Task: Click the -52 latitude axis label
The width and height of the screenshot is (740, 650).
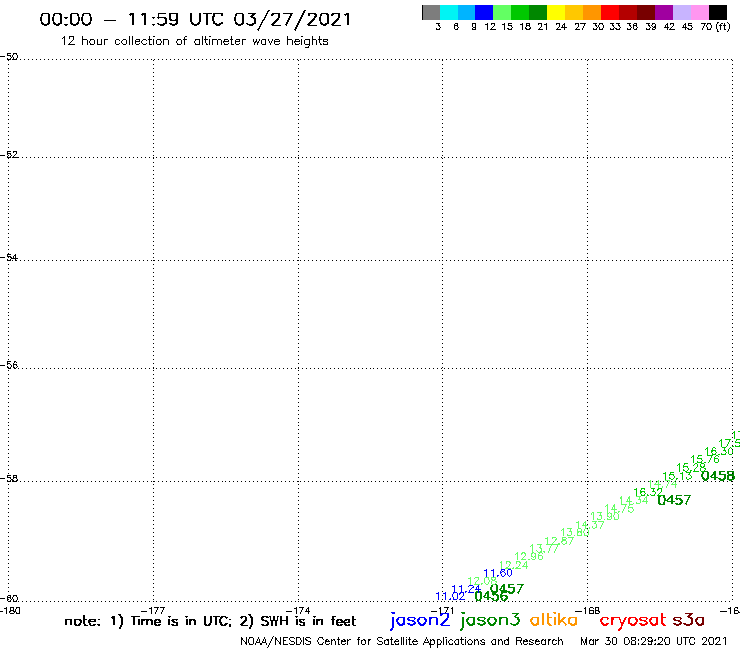Action: coord(10,155)
